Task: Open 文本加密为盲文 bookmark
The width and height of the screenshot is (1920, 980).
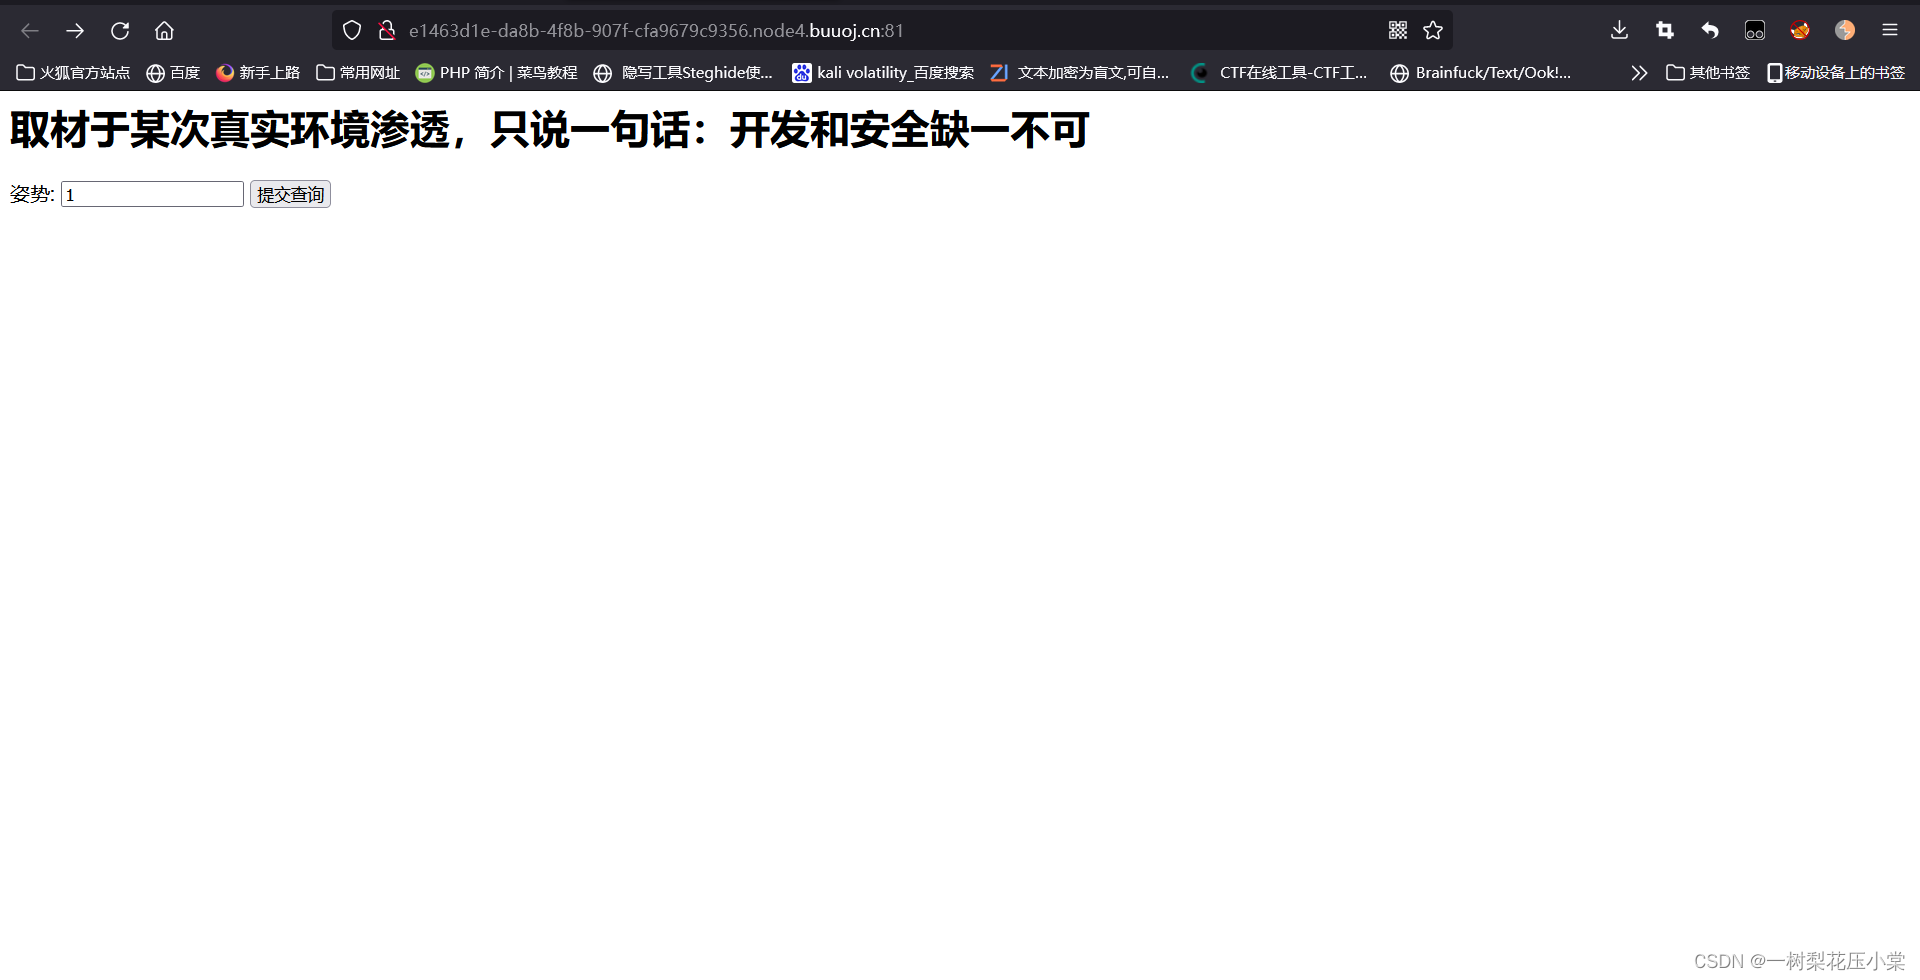Action: 1080,73
